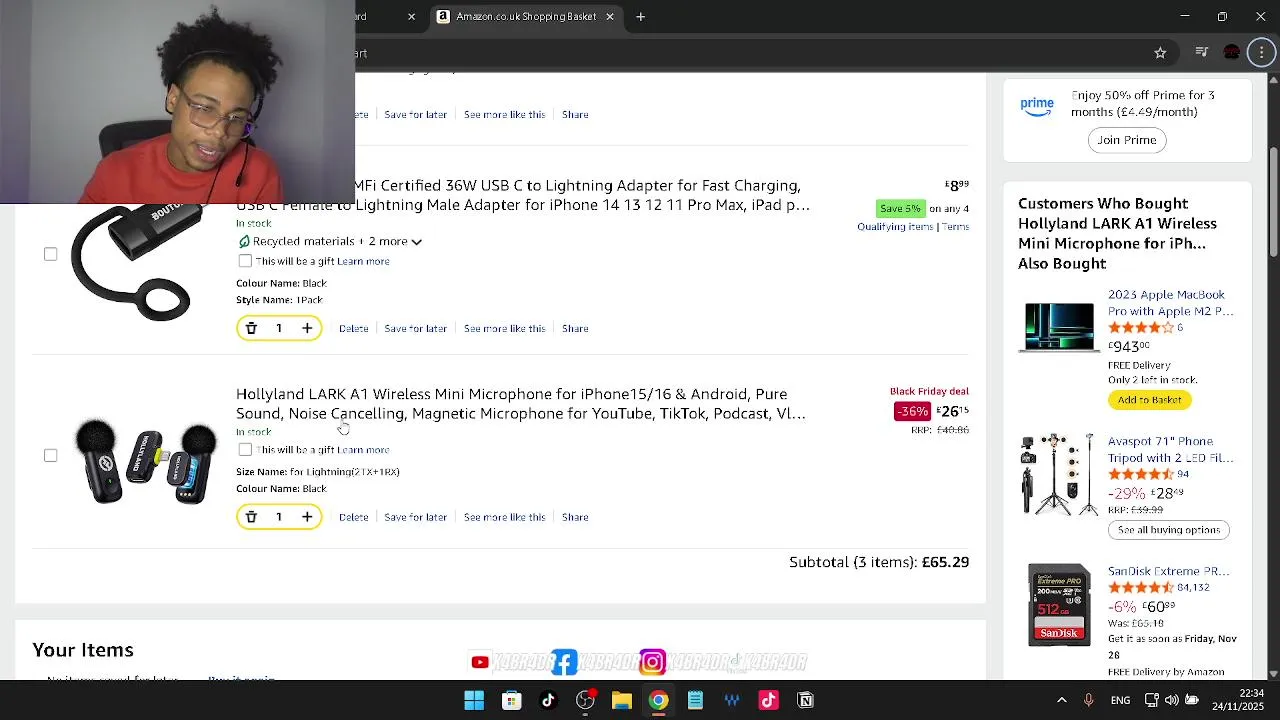Delete the USB C adapter from basket
This screenshot has width=1280, height=720.
[353, 328]
